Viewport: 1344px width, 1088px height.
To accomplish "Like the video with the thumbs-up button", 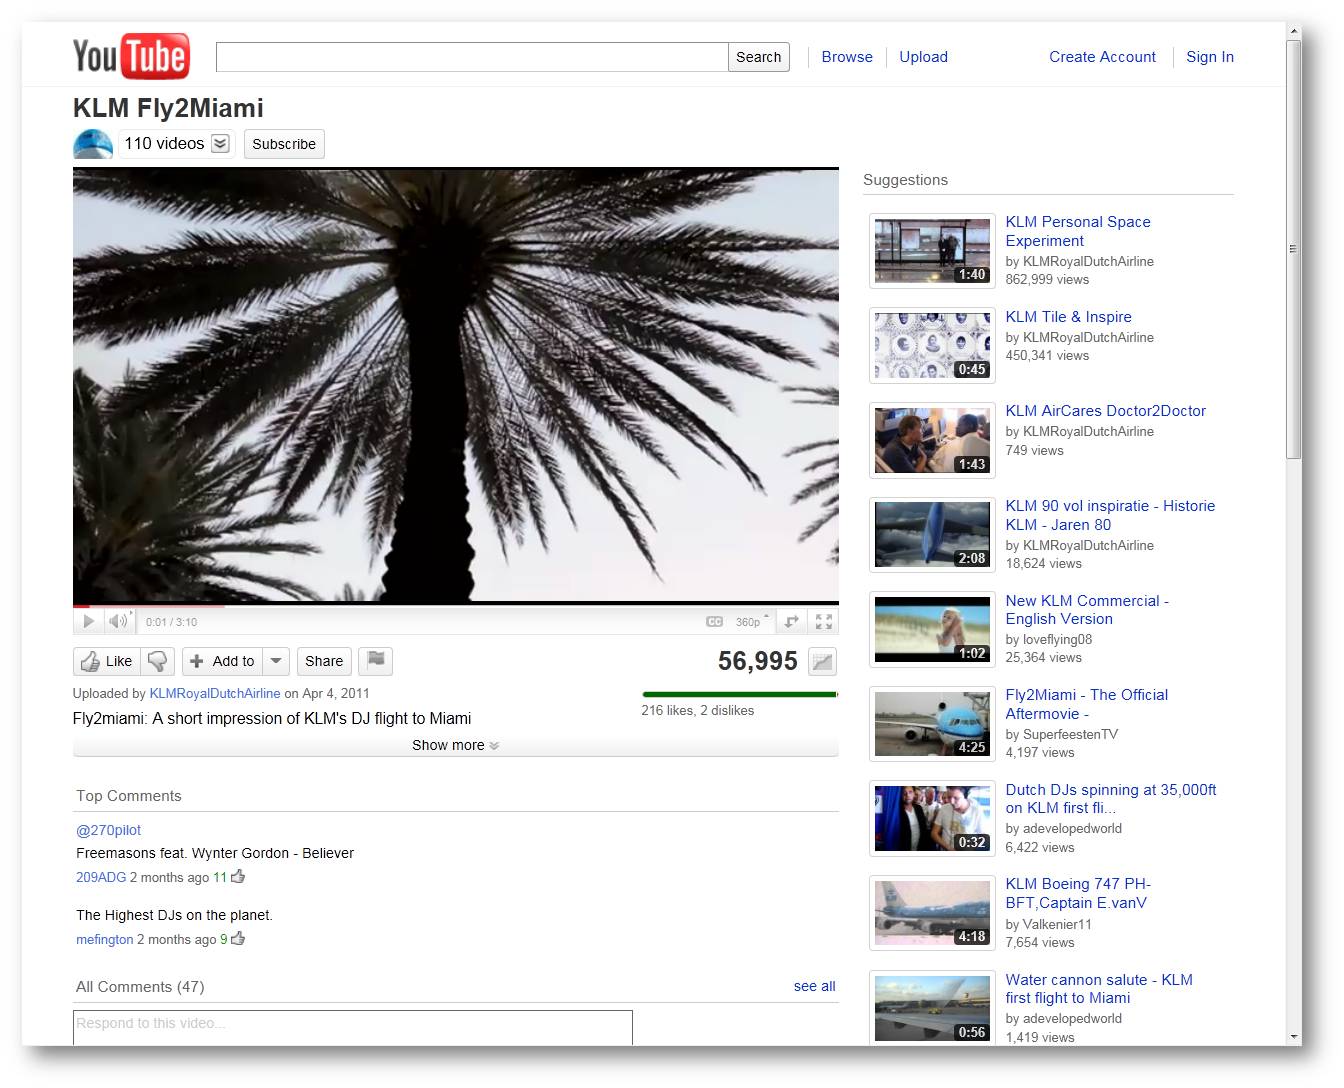I will pos(107,661).
